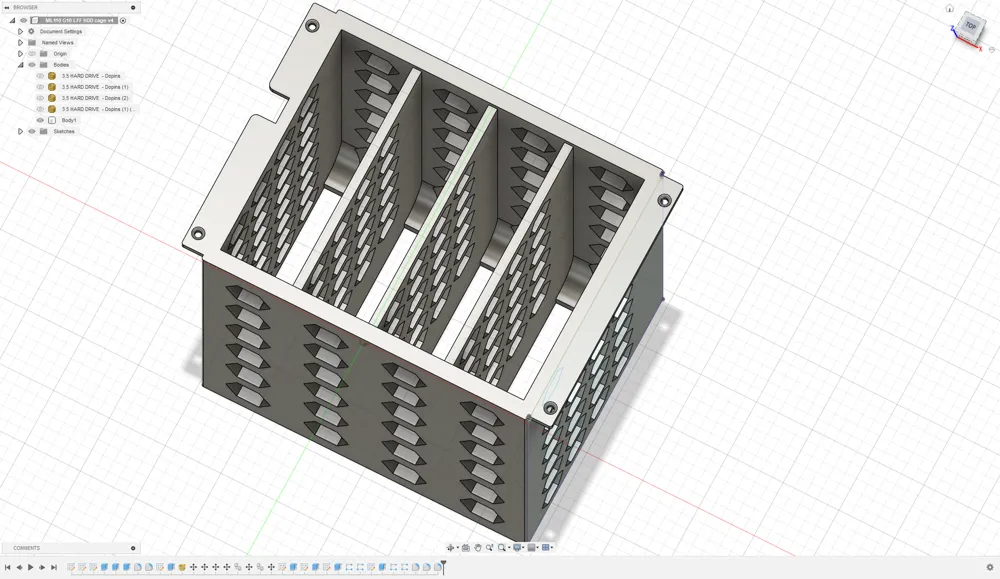Open the Display Settings dropdown arrow
Screen dimensions: 1000x579
click(x=523, y=547)
